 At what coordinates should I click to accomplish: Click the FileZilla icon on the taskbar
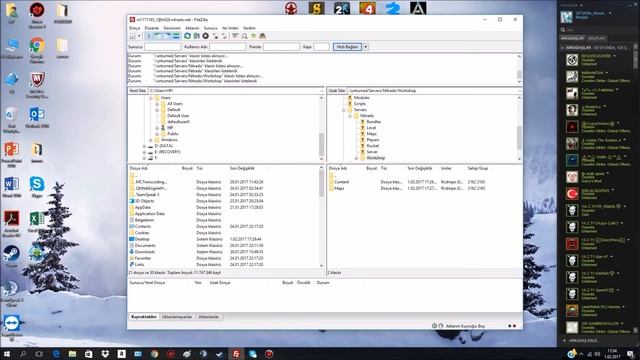point(236,354)
